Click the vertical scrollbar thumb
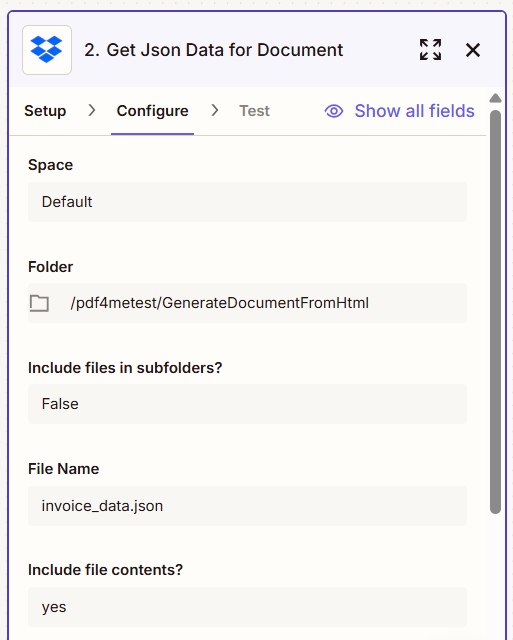 495,312
